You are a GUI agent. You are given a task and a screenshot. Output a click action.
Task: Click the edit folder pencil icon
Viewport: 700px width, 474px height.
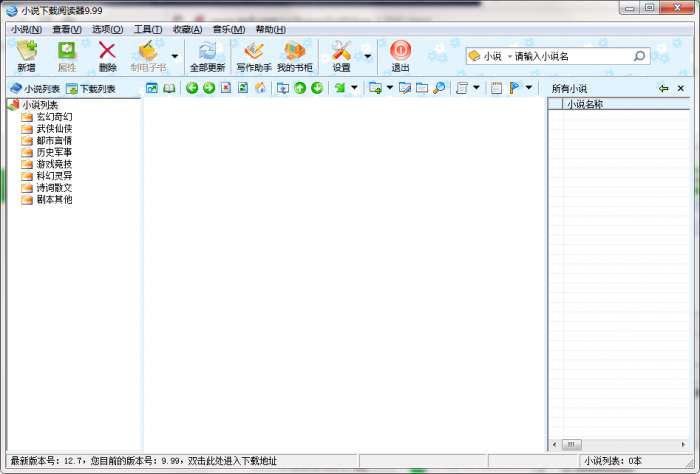point(405,88)
